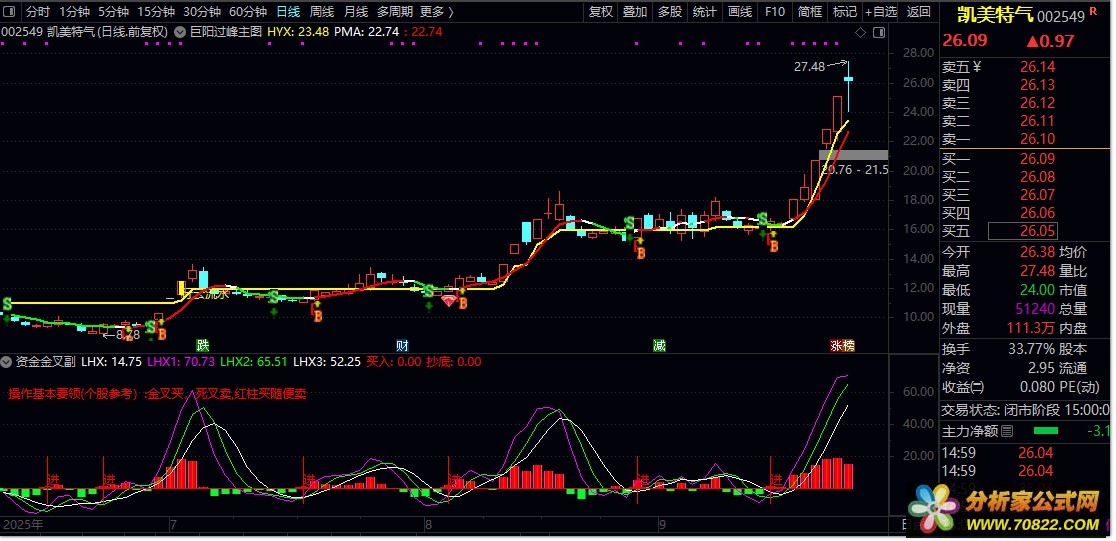Add stock to watchlist with +自选

(881, 11)
